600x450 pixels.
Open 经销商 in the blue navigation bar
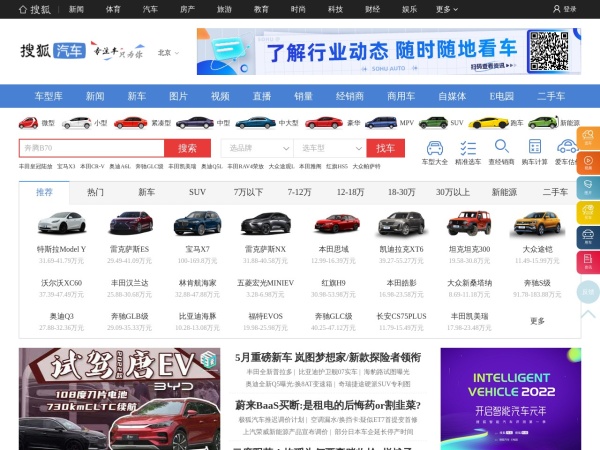tap(350, 96)
